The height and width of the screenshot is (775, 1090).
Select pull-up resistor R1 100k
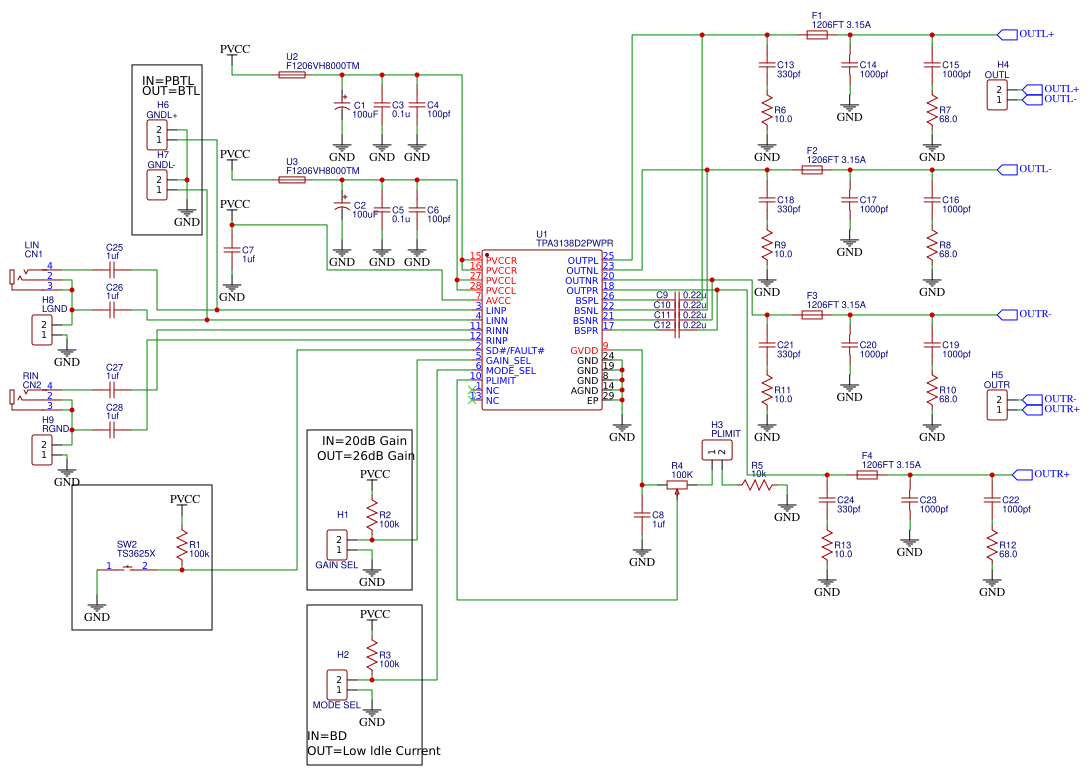click(181, 546)
